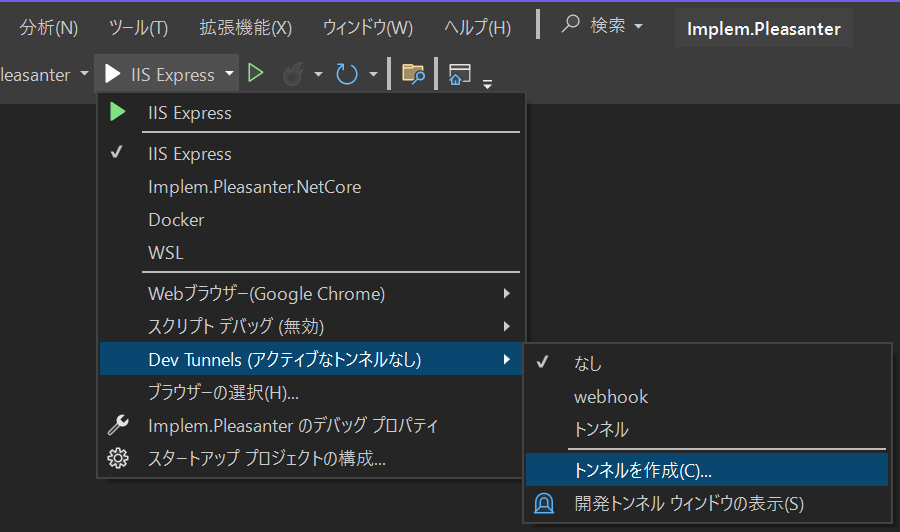This screenshot has width=900, height=532.
Task: Open the 検索 dropdown arrow
Action: [638, 26]
